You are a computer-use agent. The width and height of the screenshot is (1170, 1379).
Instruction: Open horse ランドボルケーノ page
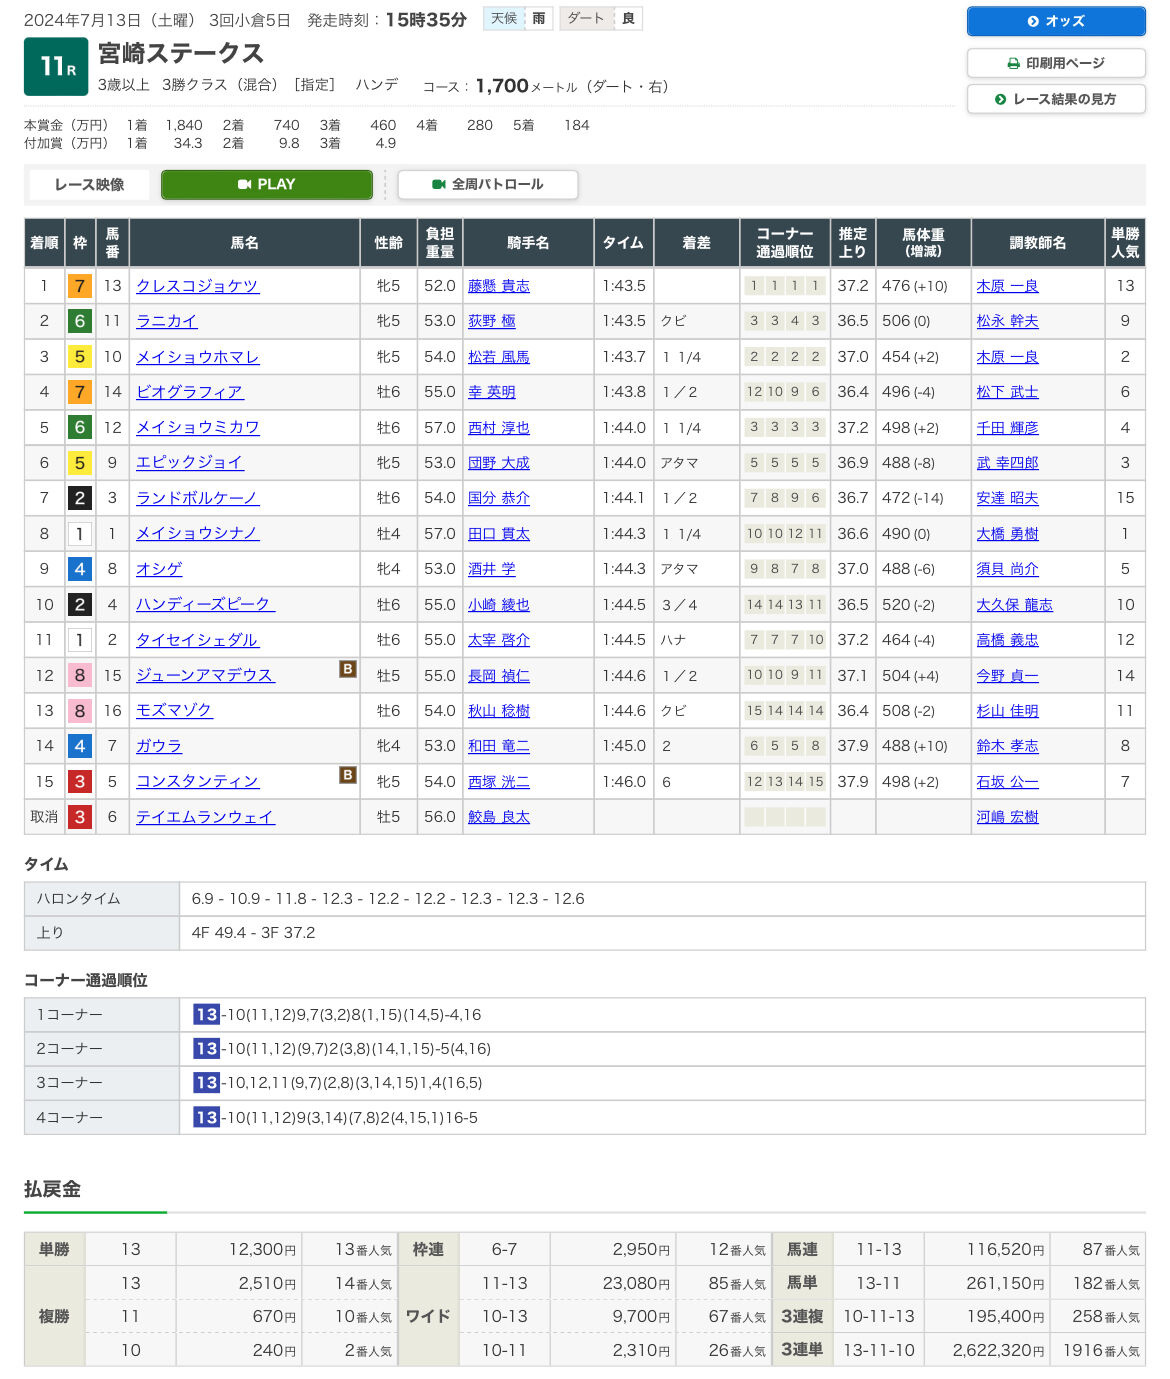(197, 498)
